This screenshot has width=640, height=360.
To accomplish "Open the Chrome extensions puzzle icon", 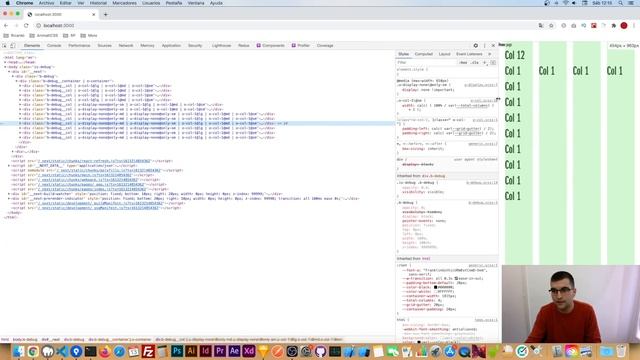I will 613,25.
